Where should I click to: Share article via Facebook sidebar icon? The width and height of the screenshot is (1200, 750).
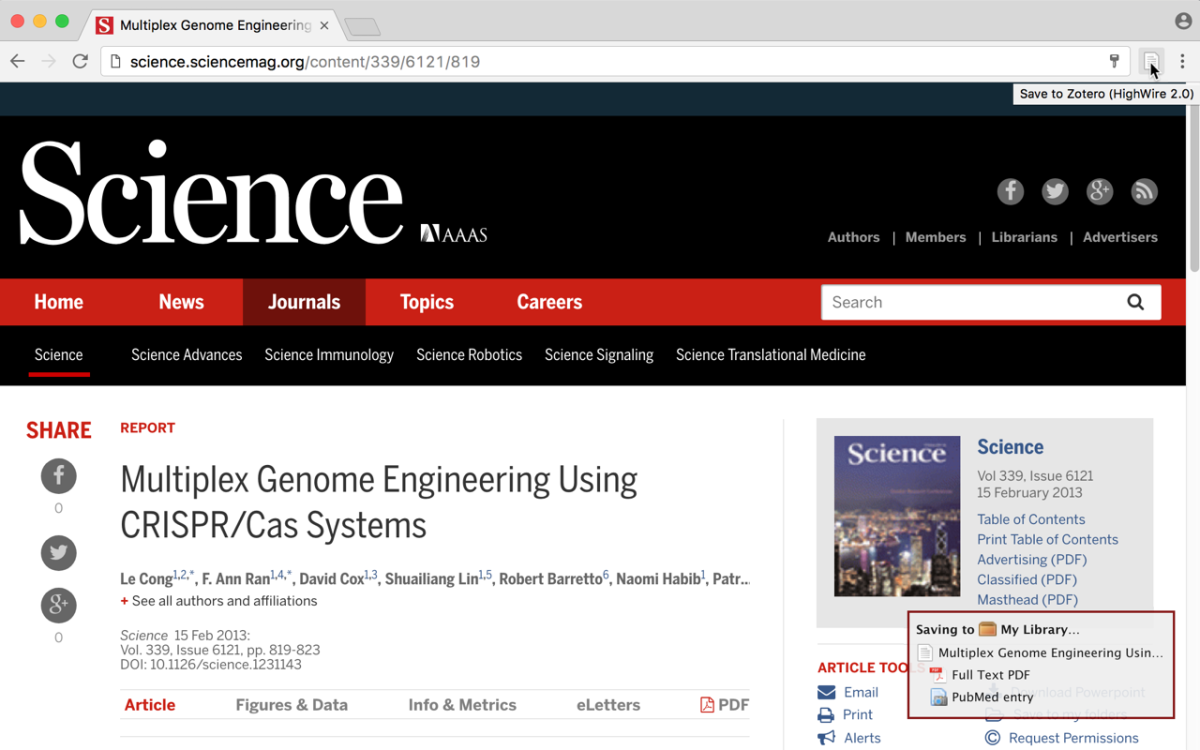pyautogui.click(x=58, y=475)
